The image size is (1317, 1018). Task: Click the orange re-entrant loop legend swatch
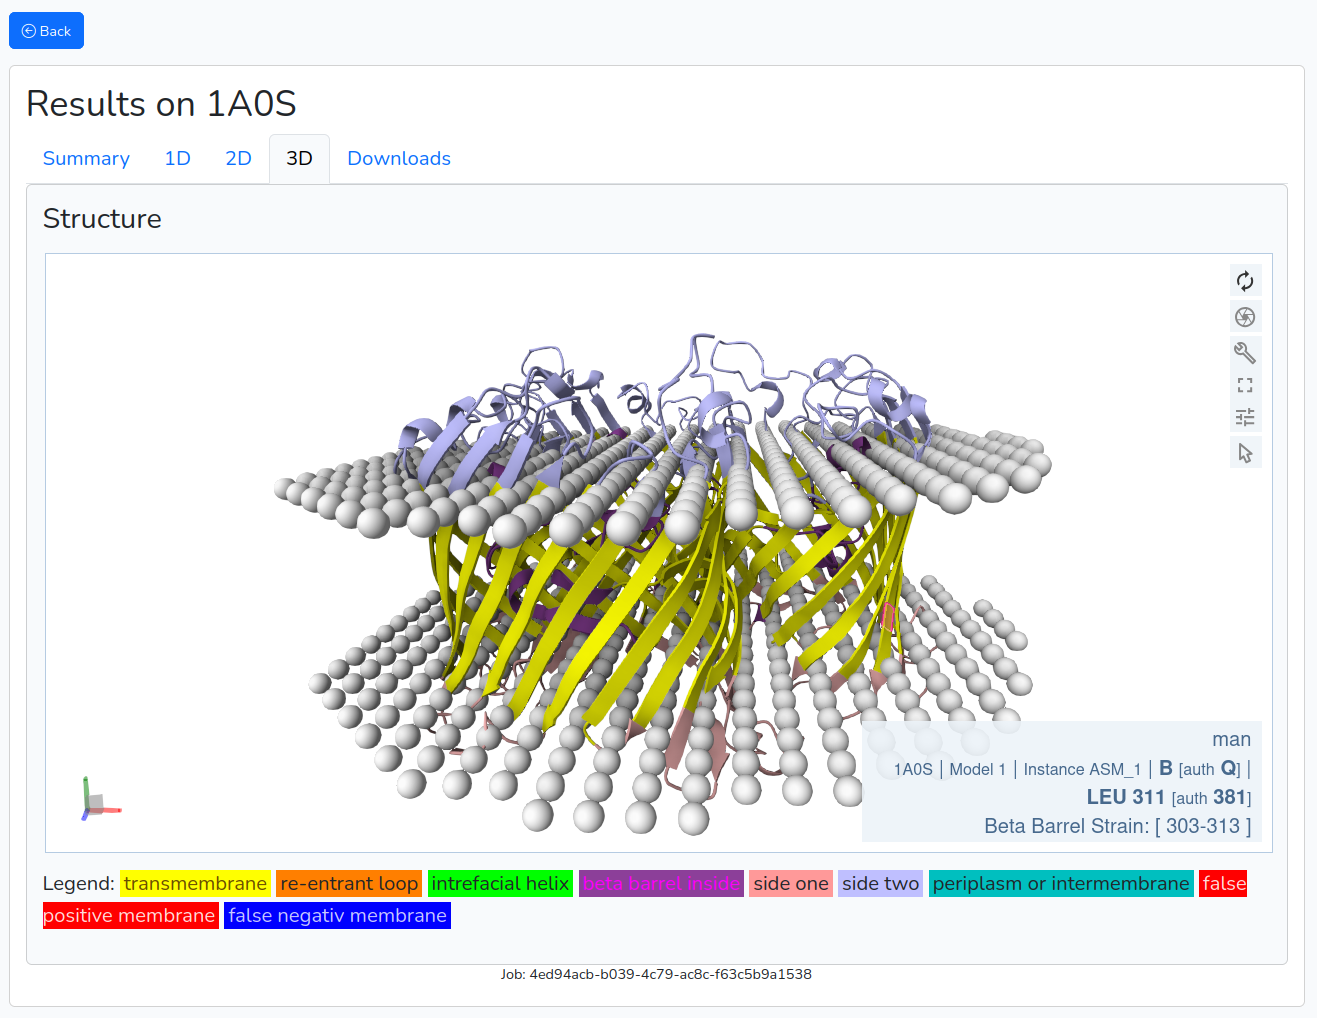point(349,884)
